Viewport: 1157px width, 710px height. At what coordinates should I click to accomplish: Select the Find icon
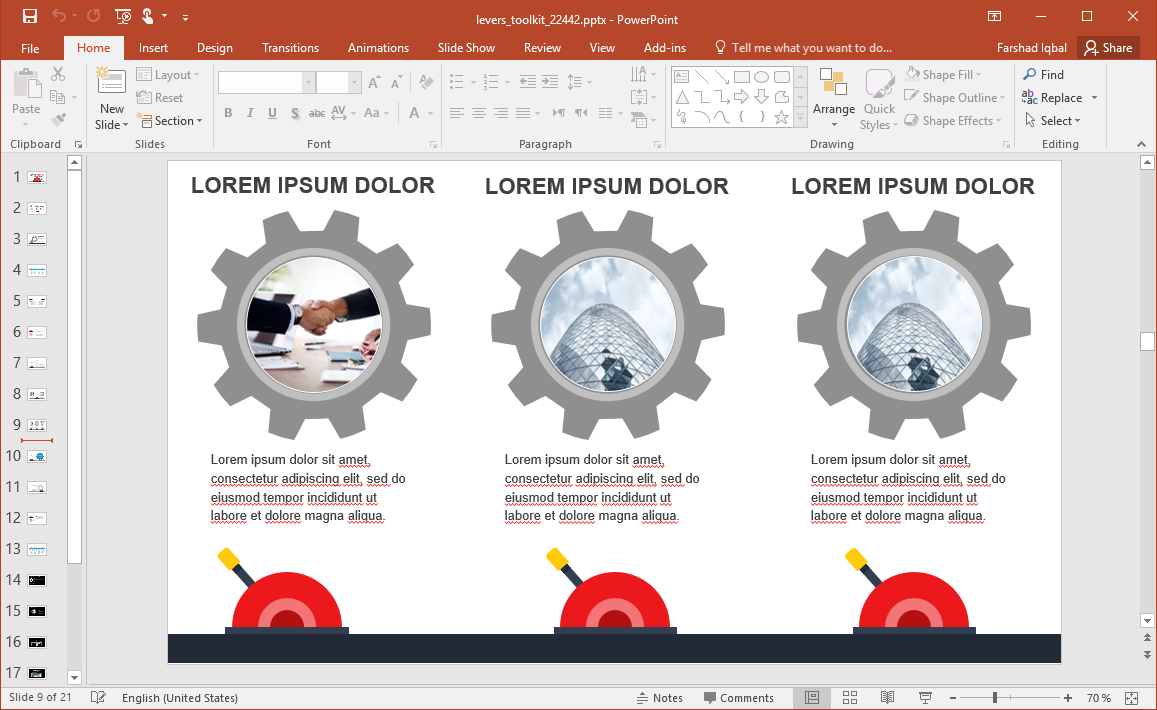pyautogui.click(x=1043, y=74)
